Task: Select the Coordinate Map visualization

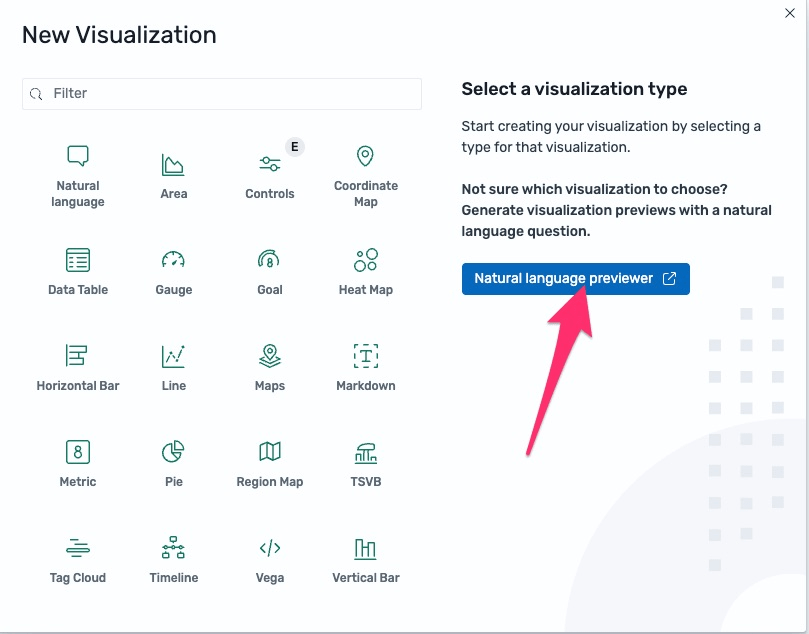Action: (366, 175)
